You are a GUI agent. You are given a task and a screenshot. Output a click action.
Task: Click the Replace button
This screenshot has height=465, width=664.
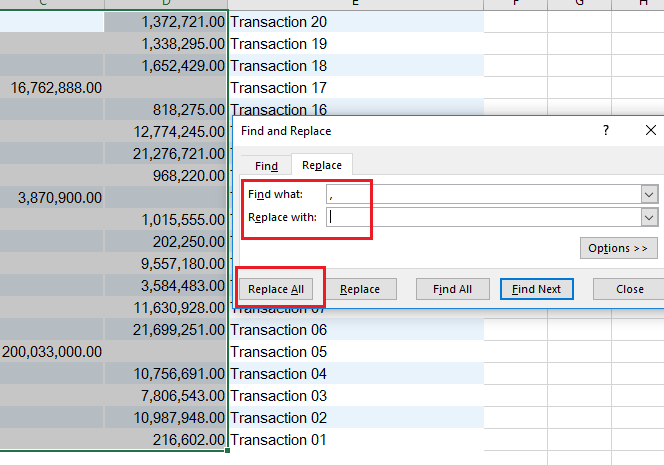[359, 289]
